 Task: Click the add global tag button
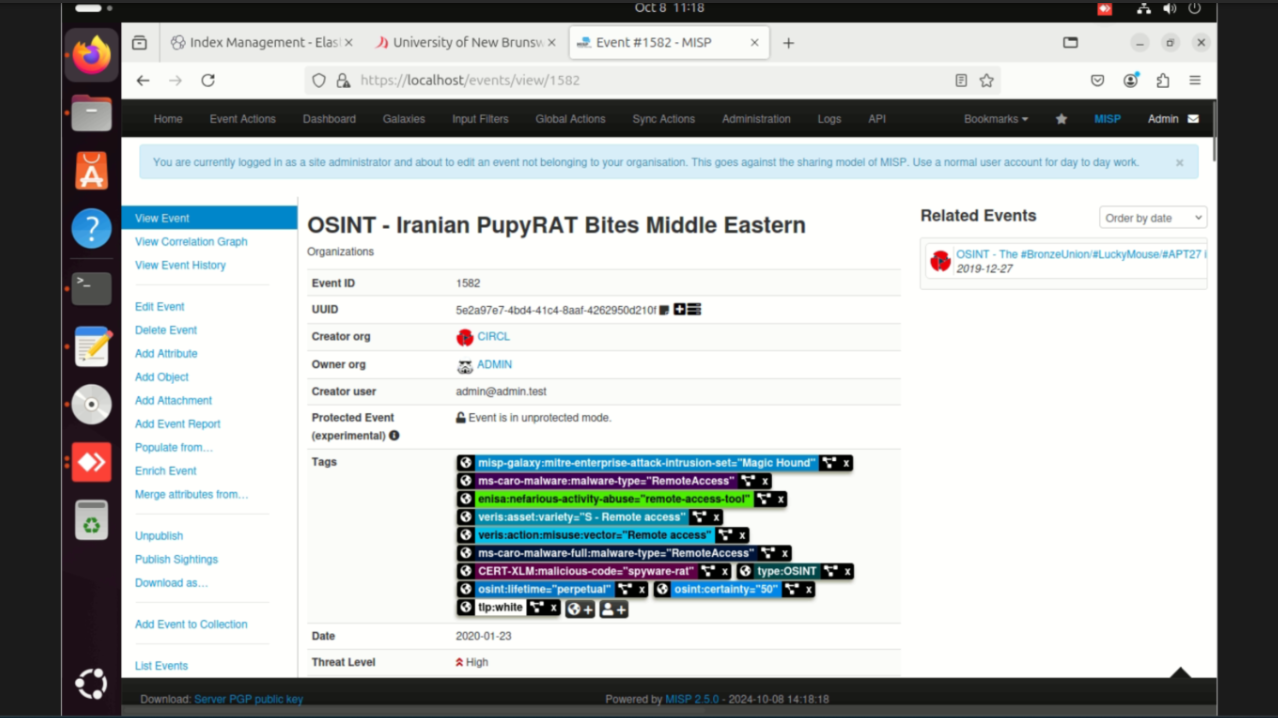pos(580,609)
